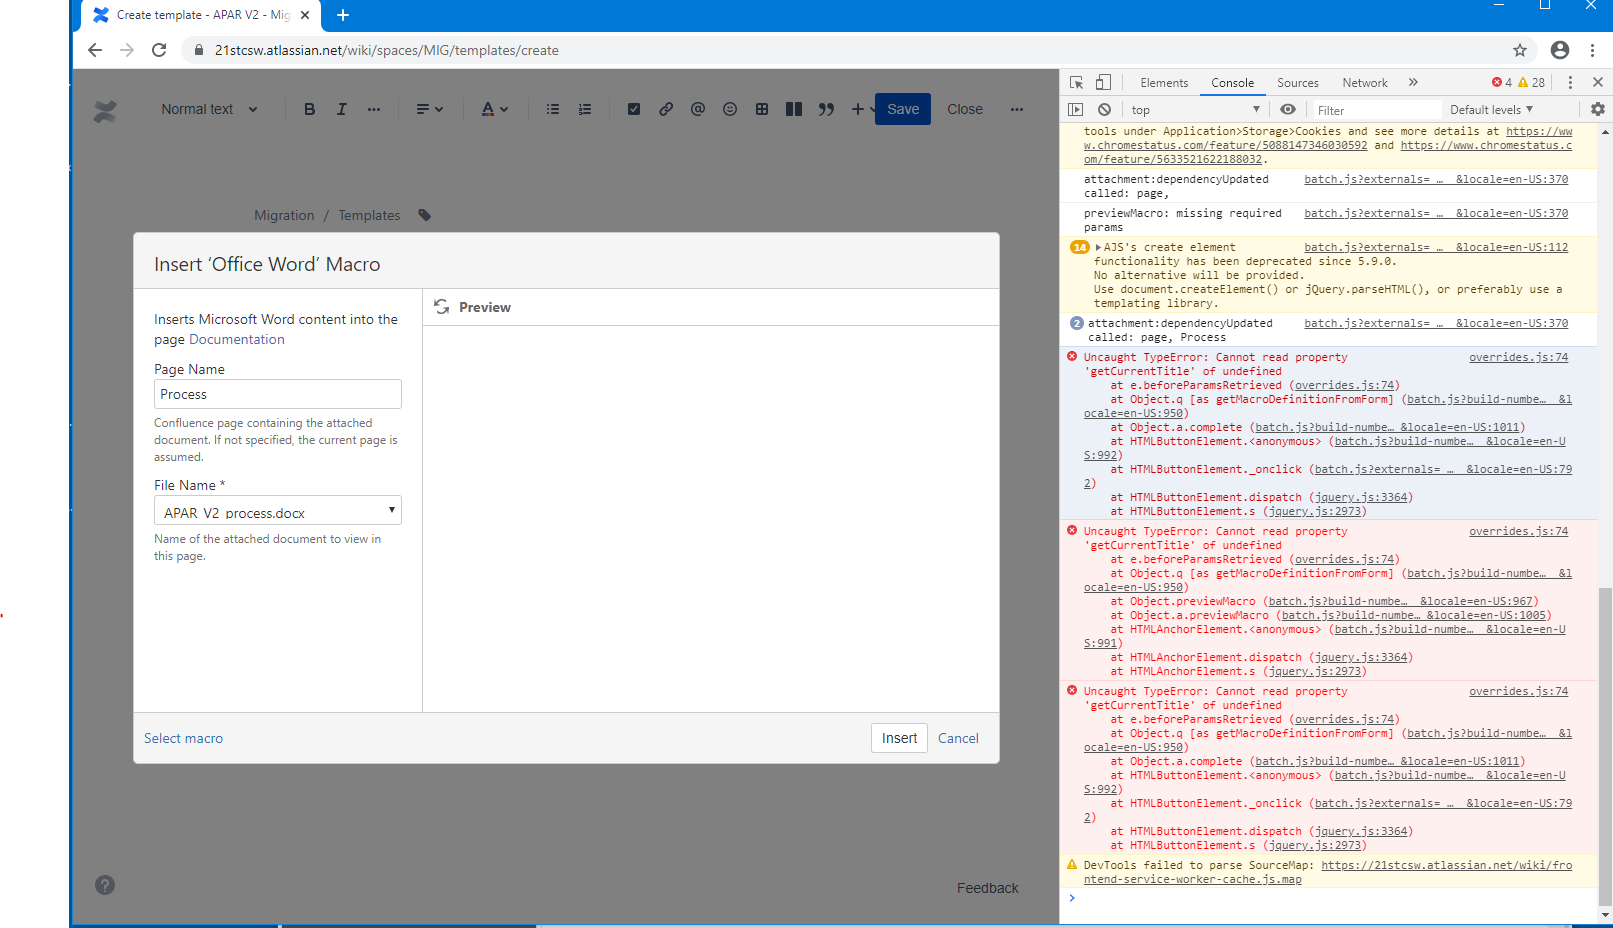The height and width of the screenshot is (928, 1613).
Task: Click the console Filter field
Action: pos(1375,110)
